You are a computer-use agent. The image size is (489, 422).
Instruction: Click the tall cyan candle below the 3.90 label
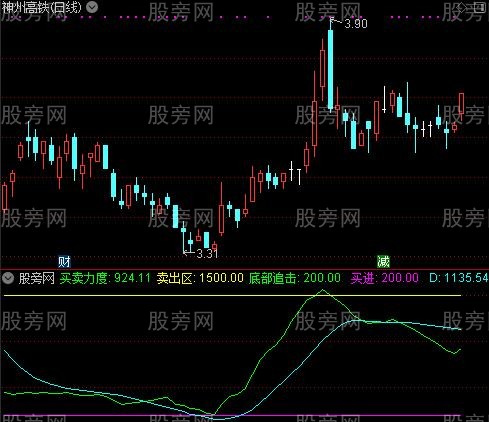pos(330,68)
